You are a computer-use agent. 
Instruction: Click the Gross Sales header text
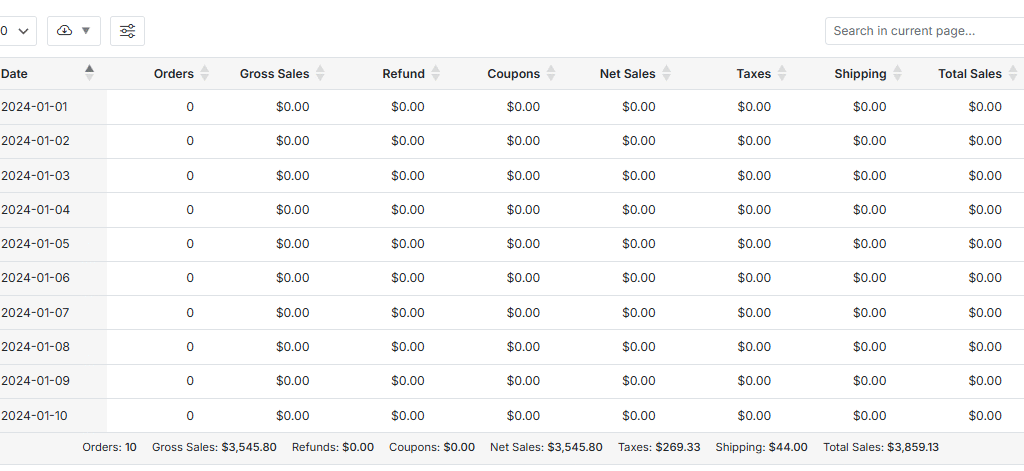click(274, 73)
